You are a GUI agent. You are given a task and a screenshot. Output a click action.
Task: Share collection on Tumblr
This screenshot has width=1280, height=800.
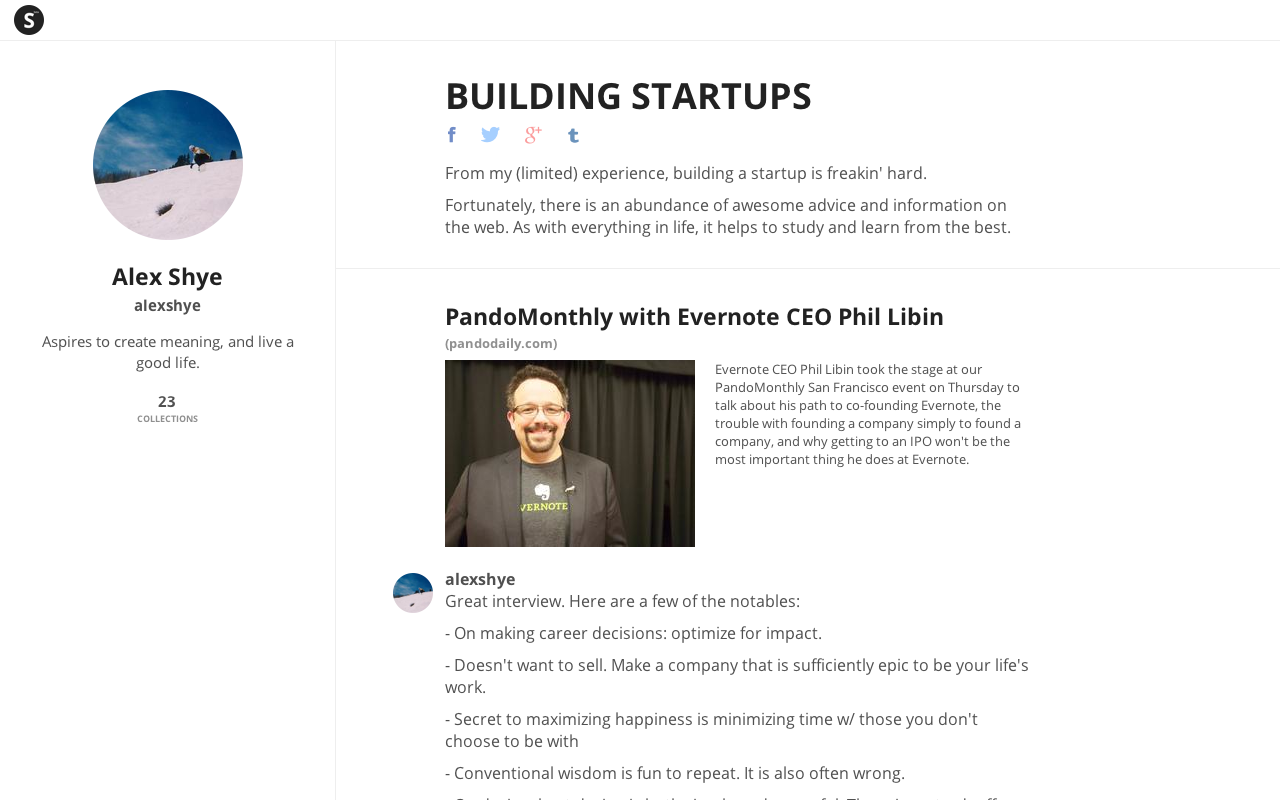click(573, 135)
